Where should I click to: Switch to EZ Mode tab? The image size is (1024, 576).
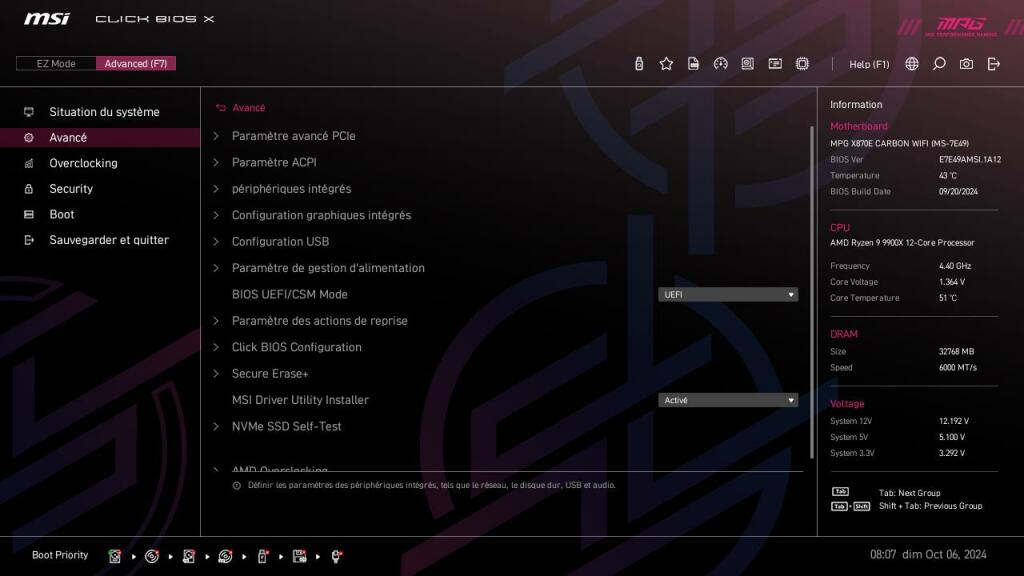55,63
